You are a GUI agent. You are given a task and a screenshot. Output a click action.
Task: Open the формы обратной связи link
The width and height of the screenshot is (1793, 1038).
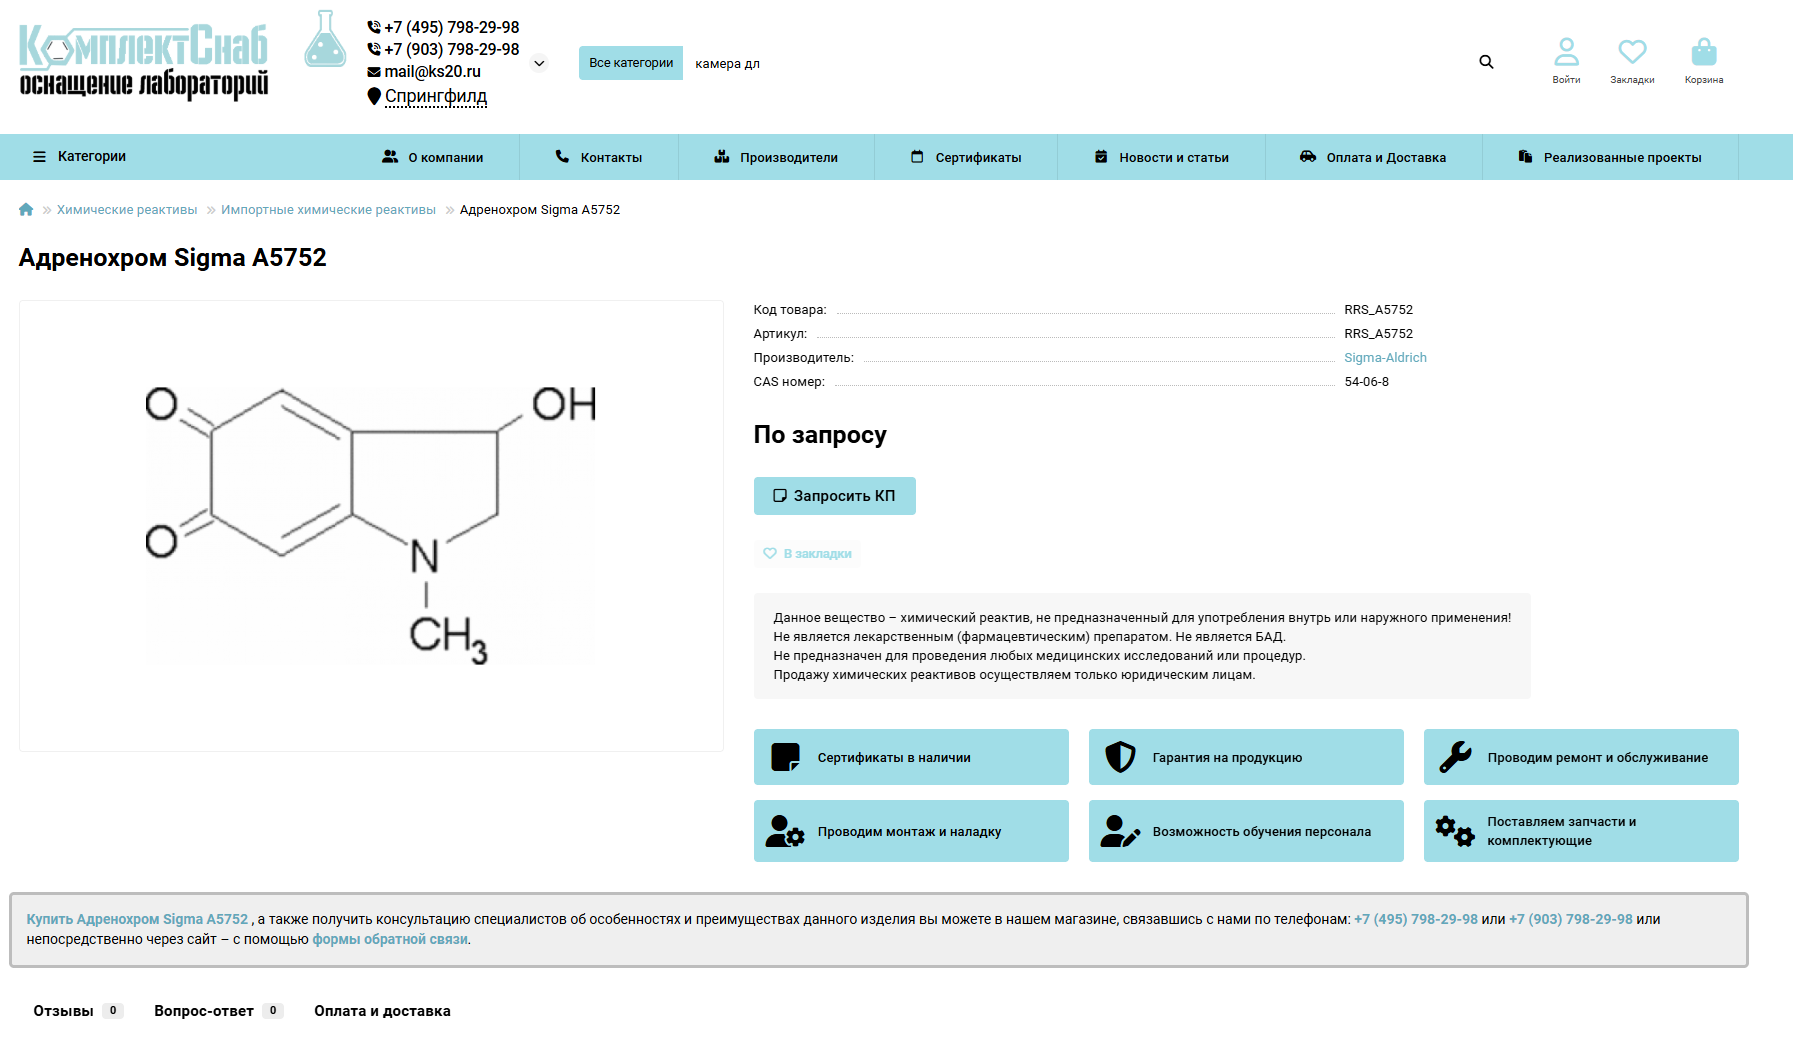click(390, 939)
